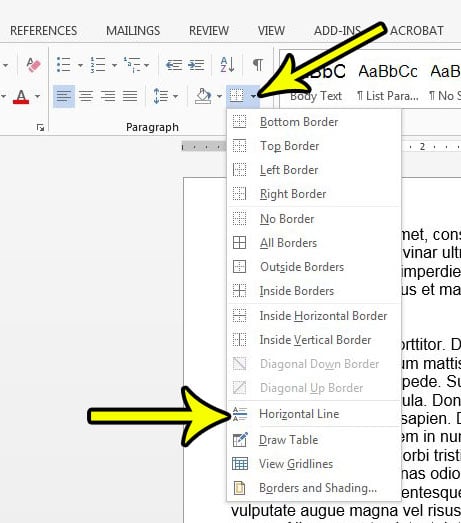Image resolution: width=461 pixels, height=523 pixels.
Task: Choose Outside Borders option
Action: [314, 267]
